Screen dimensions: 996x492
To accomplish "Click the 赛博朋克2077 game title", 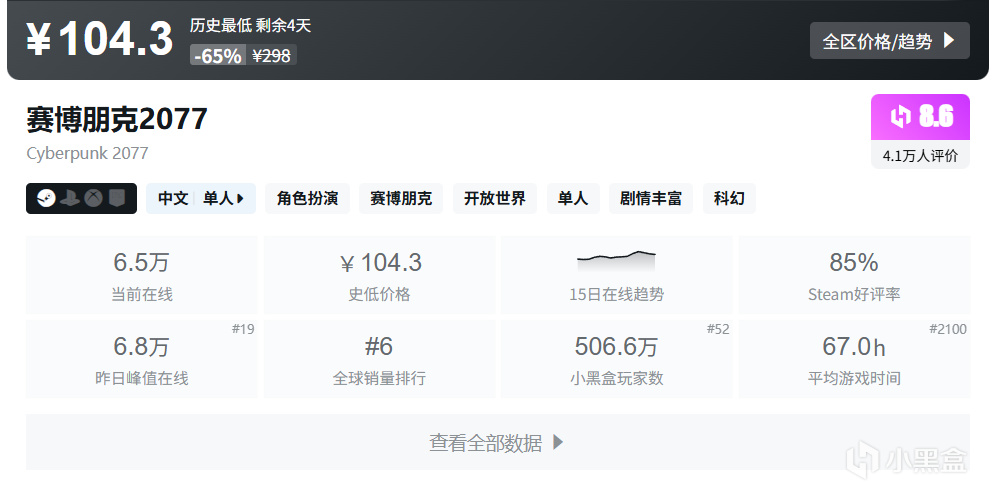I will click(117, 119).
